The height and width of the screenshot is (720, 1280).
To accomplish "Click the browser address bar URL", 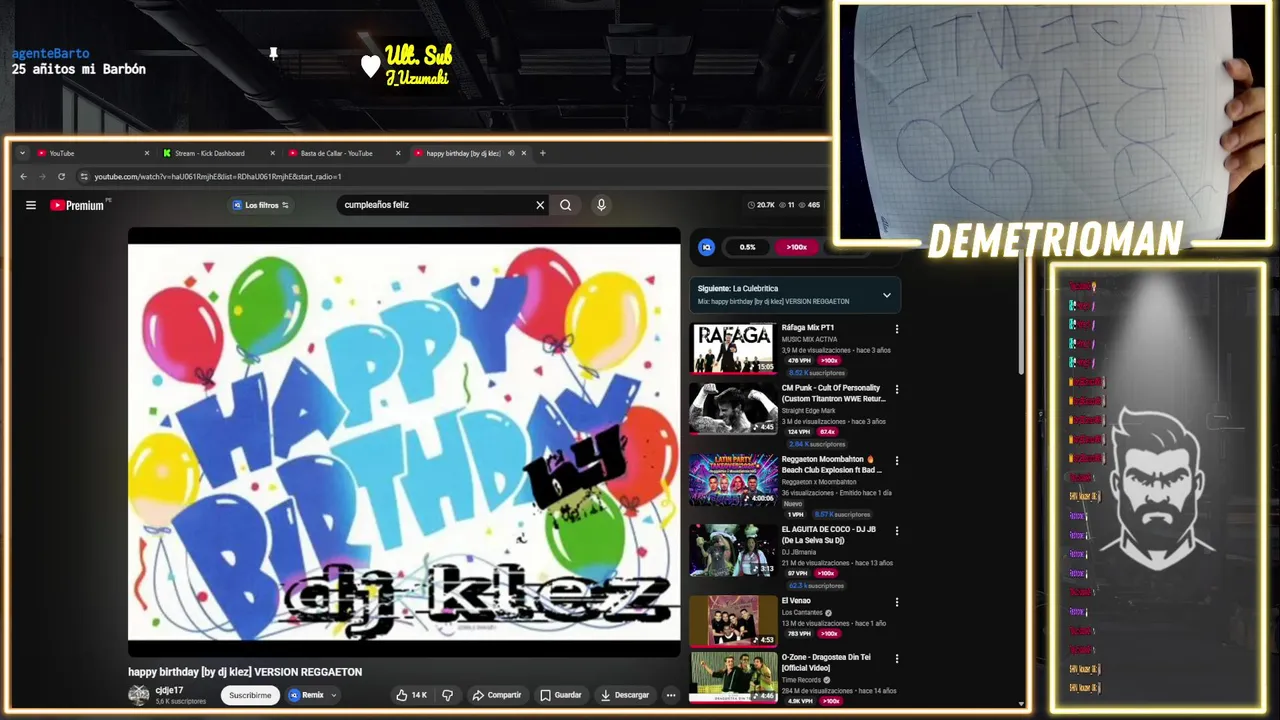I will 218,177.
